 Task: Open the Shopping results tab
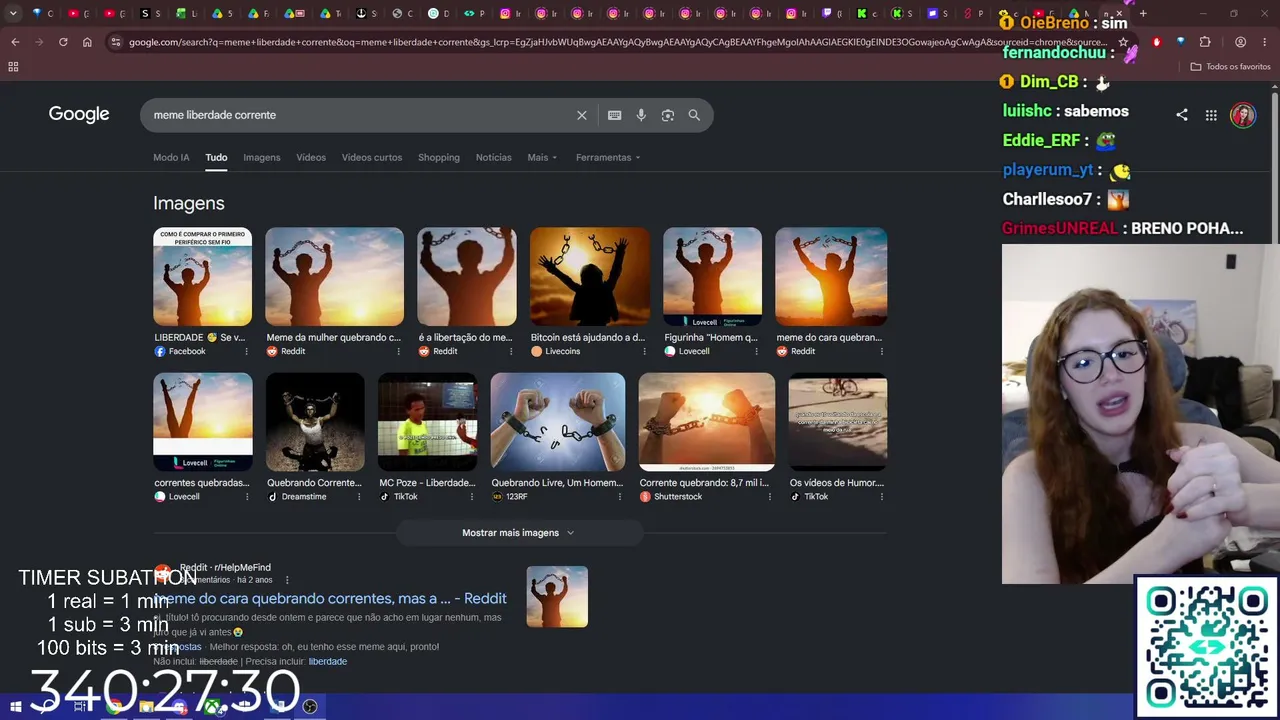coord(439,157)
